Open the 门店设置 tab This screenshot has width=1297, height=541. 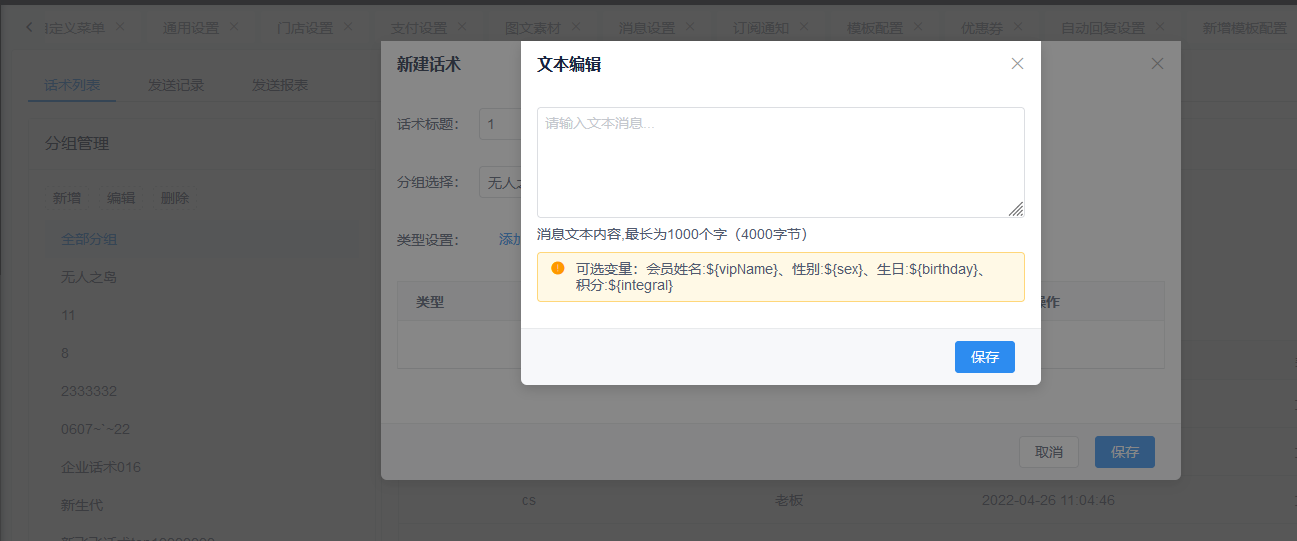click(304, 28)
